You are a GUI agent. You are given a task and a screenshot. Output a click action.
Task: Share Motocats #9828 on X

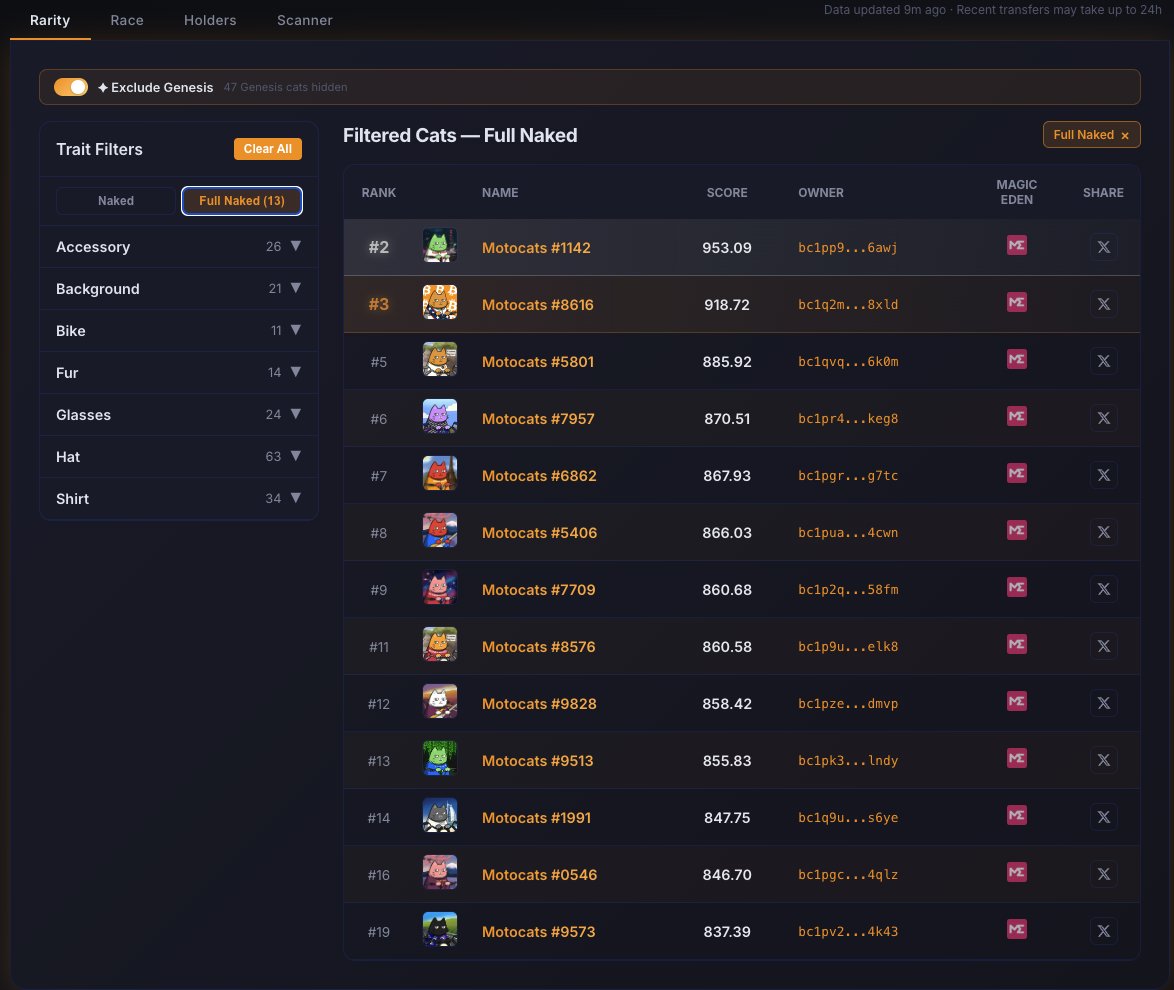click(1103, 702)
